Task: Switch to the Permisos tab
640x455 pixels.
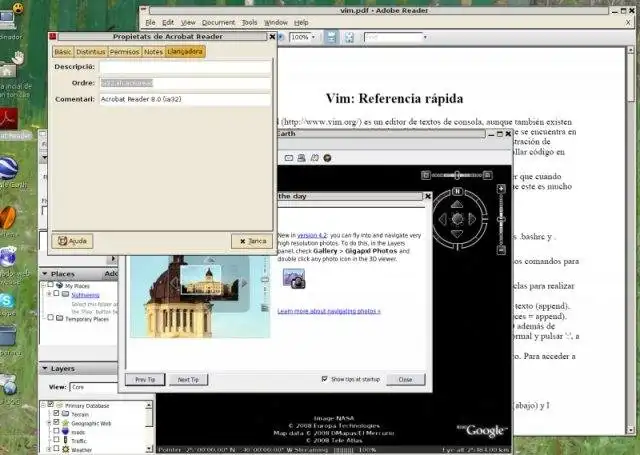Action: [124, 51]
